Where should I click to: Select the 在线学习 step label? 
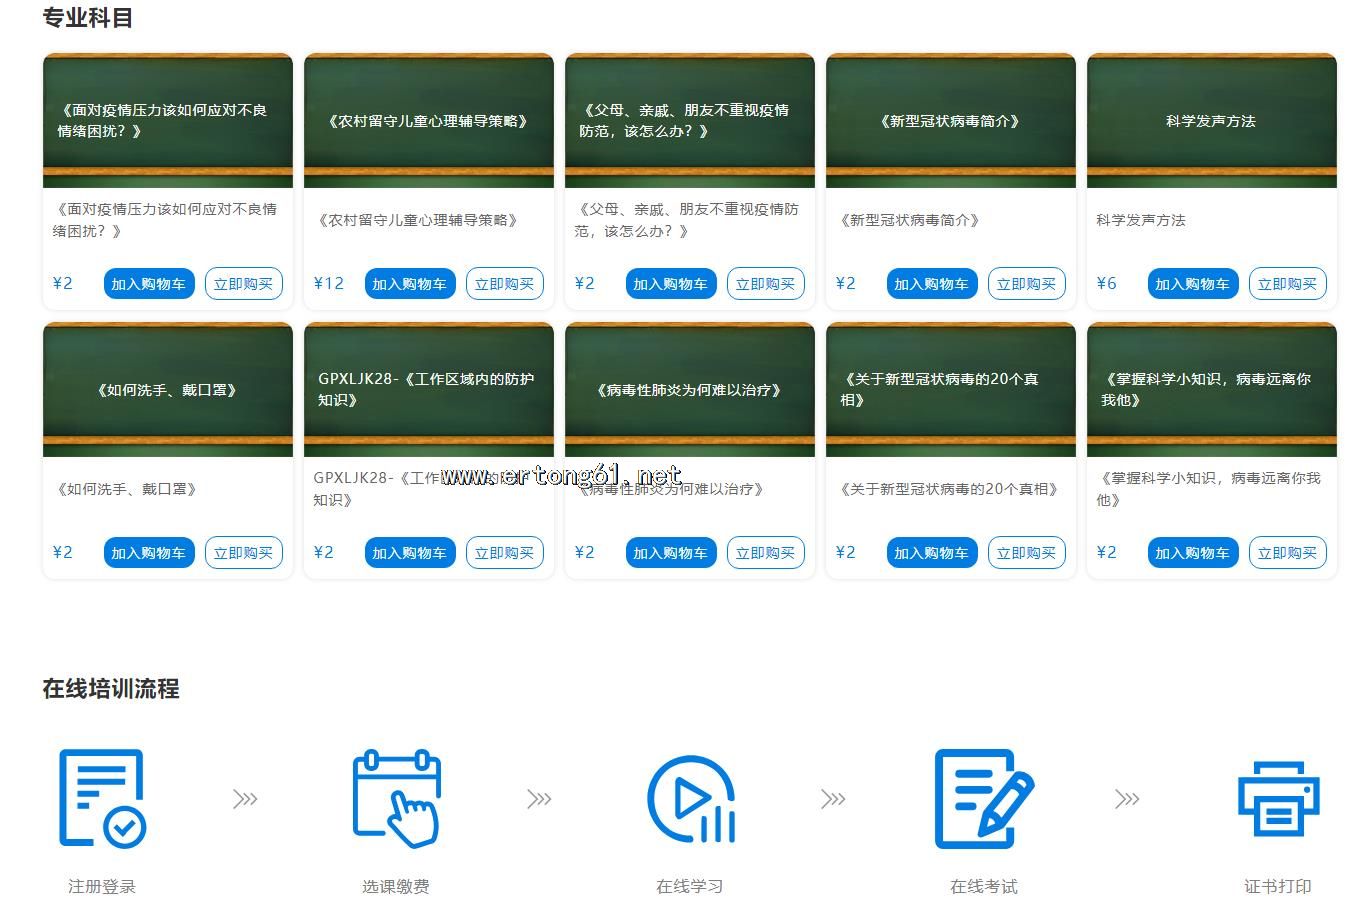click(x=689, y=886)
